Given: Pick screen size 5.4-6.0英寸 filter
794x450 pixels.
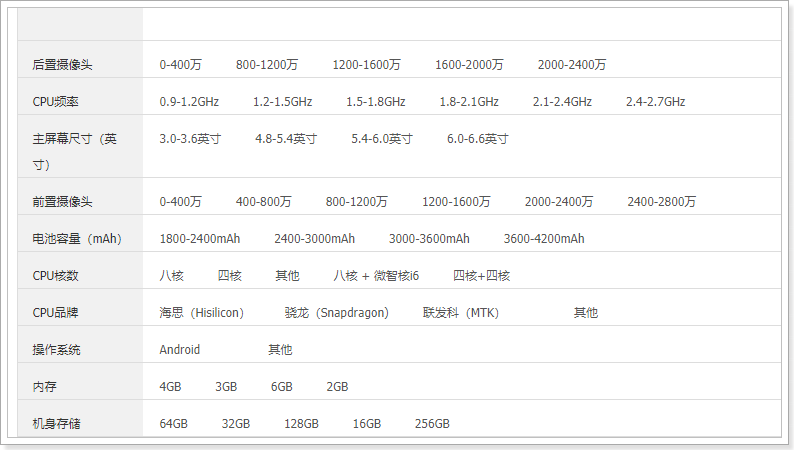Looking at the screenshot, I should coord(381,139).
